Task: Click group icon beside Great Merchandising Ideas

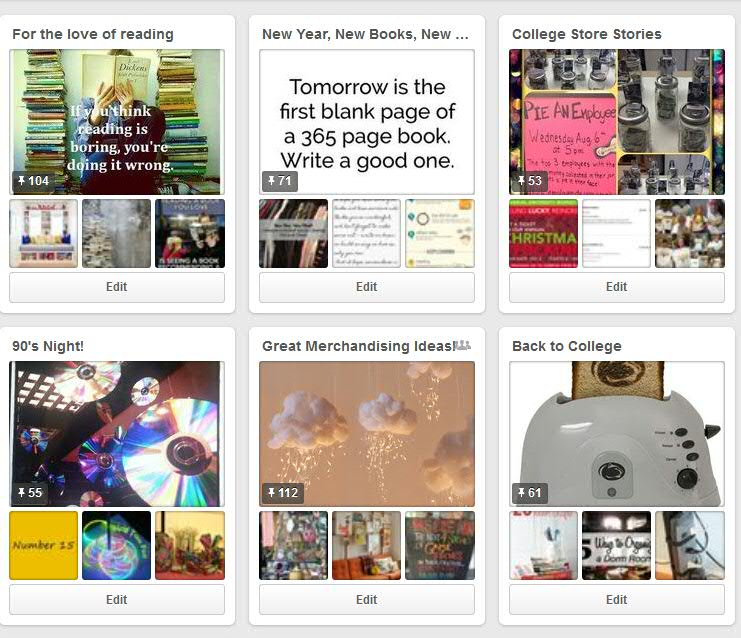Action: (462, 345)
